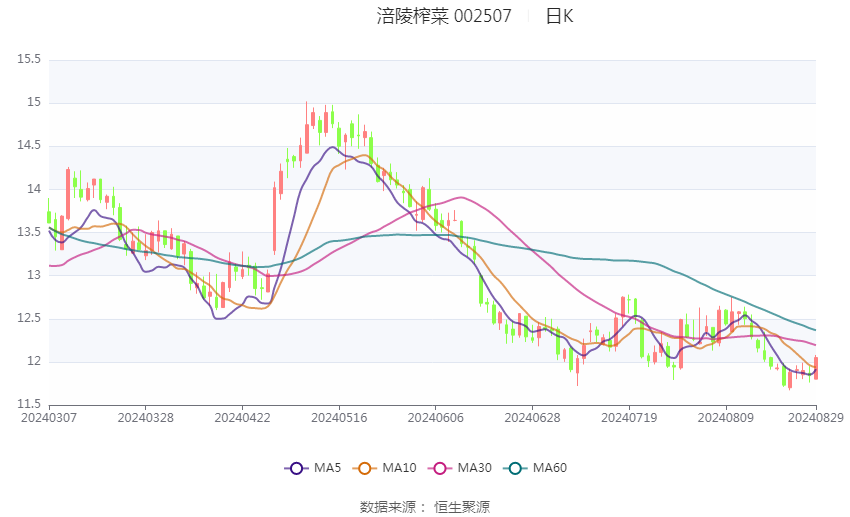This screenshot has width=850, height=517.
Task: Click the x-axis date 20240809
Action: pos(726,418)
